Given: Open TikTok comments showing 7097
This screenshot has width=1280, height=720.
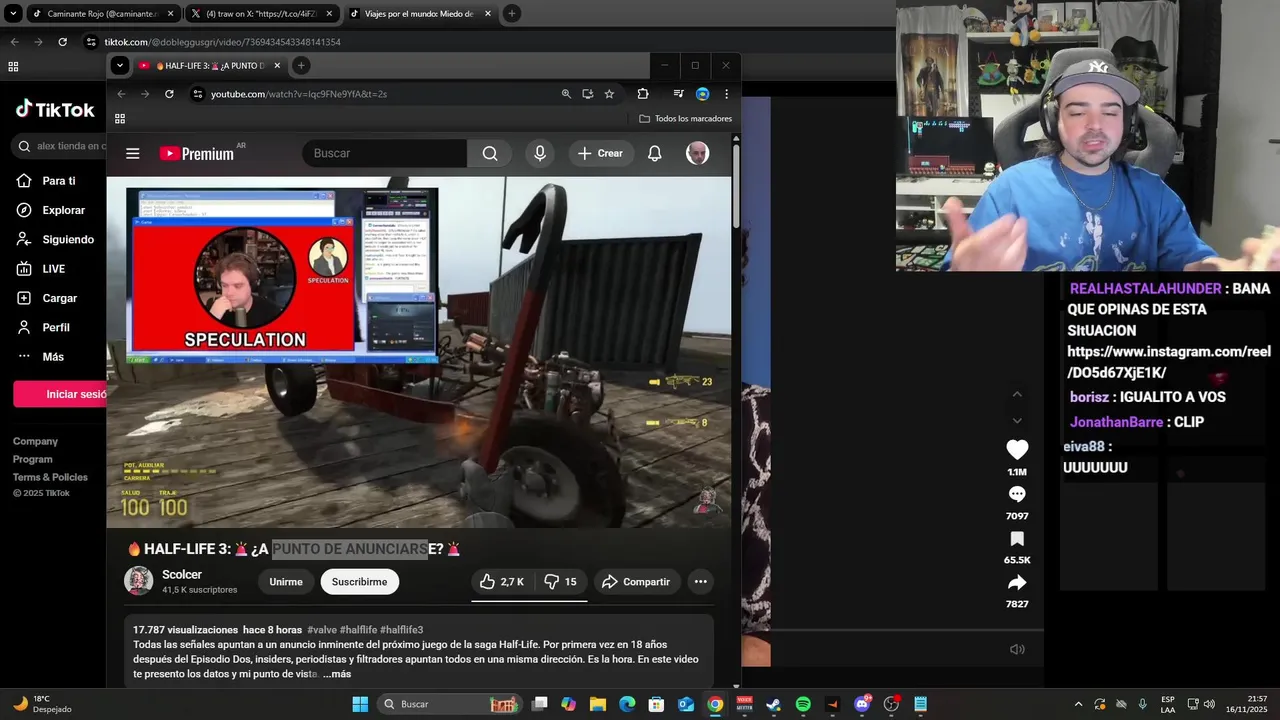Looking at the screenshot, I should (1017, 494).
